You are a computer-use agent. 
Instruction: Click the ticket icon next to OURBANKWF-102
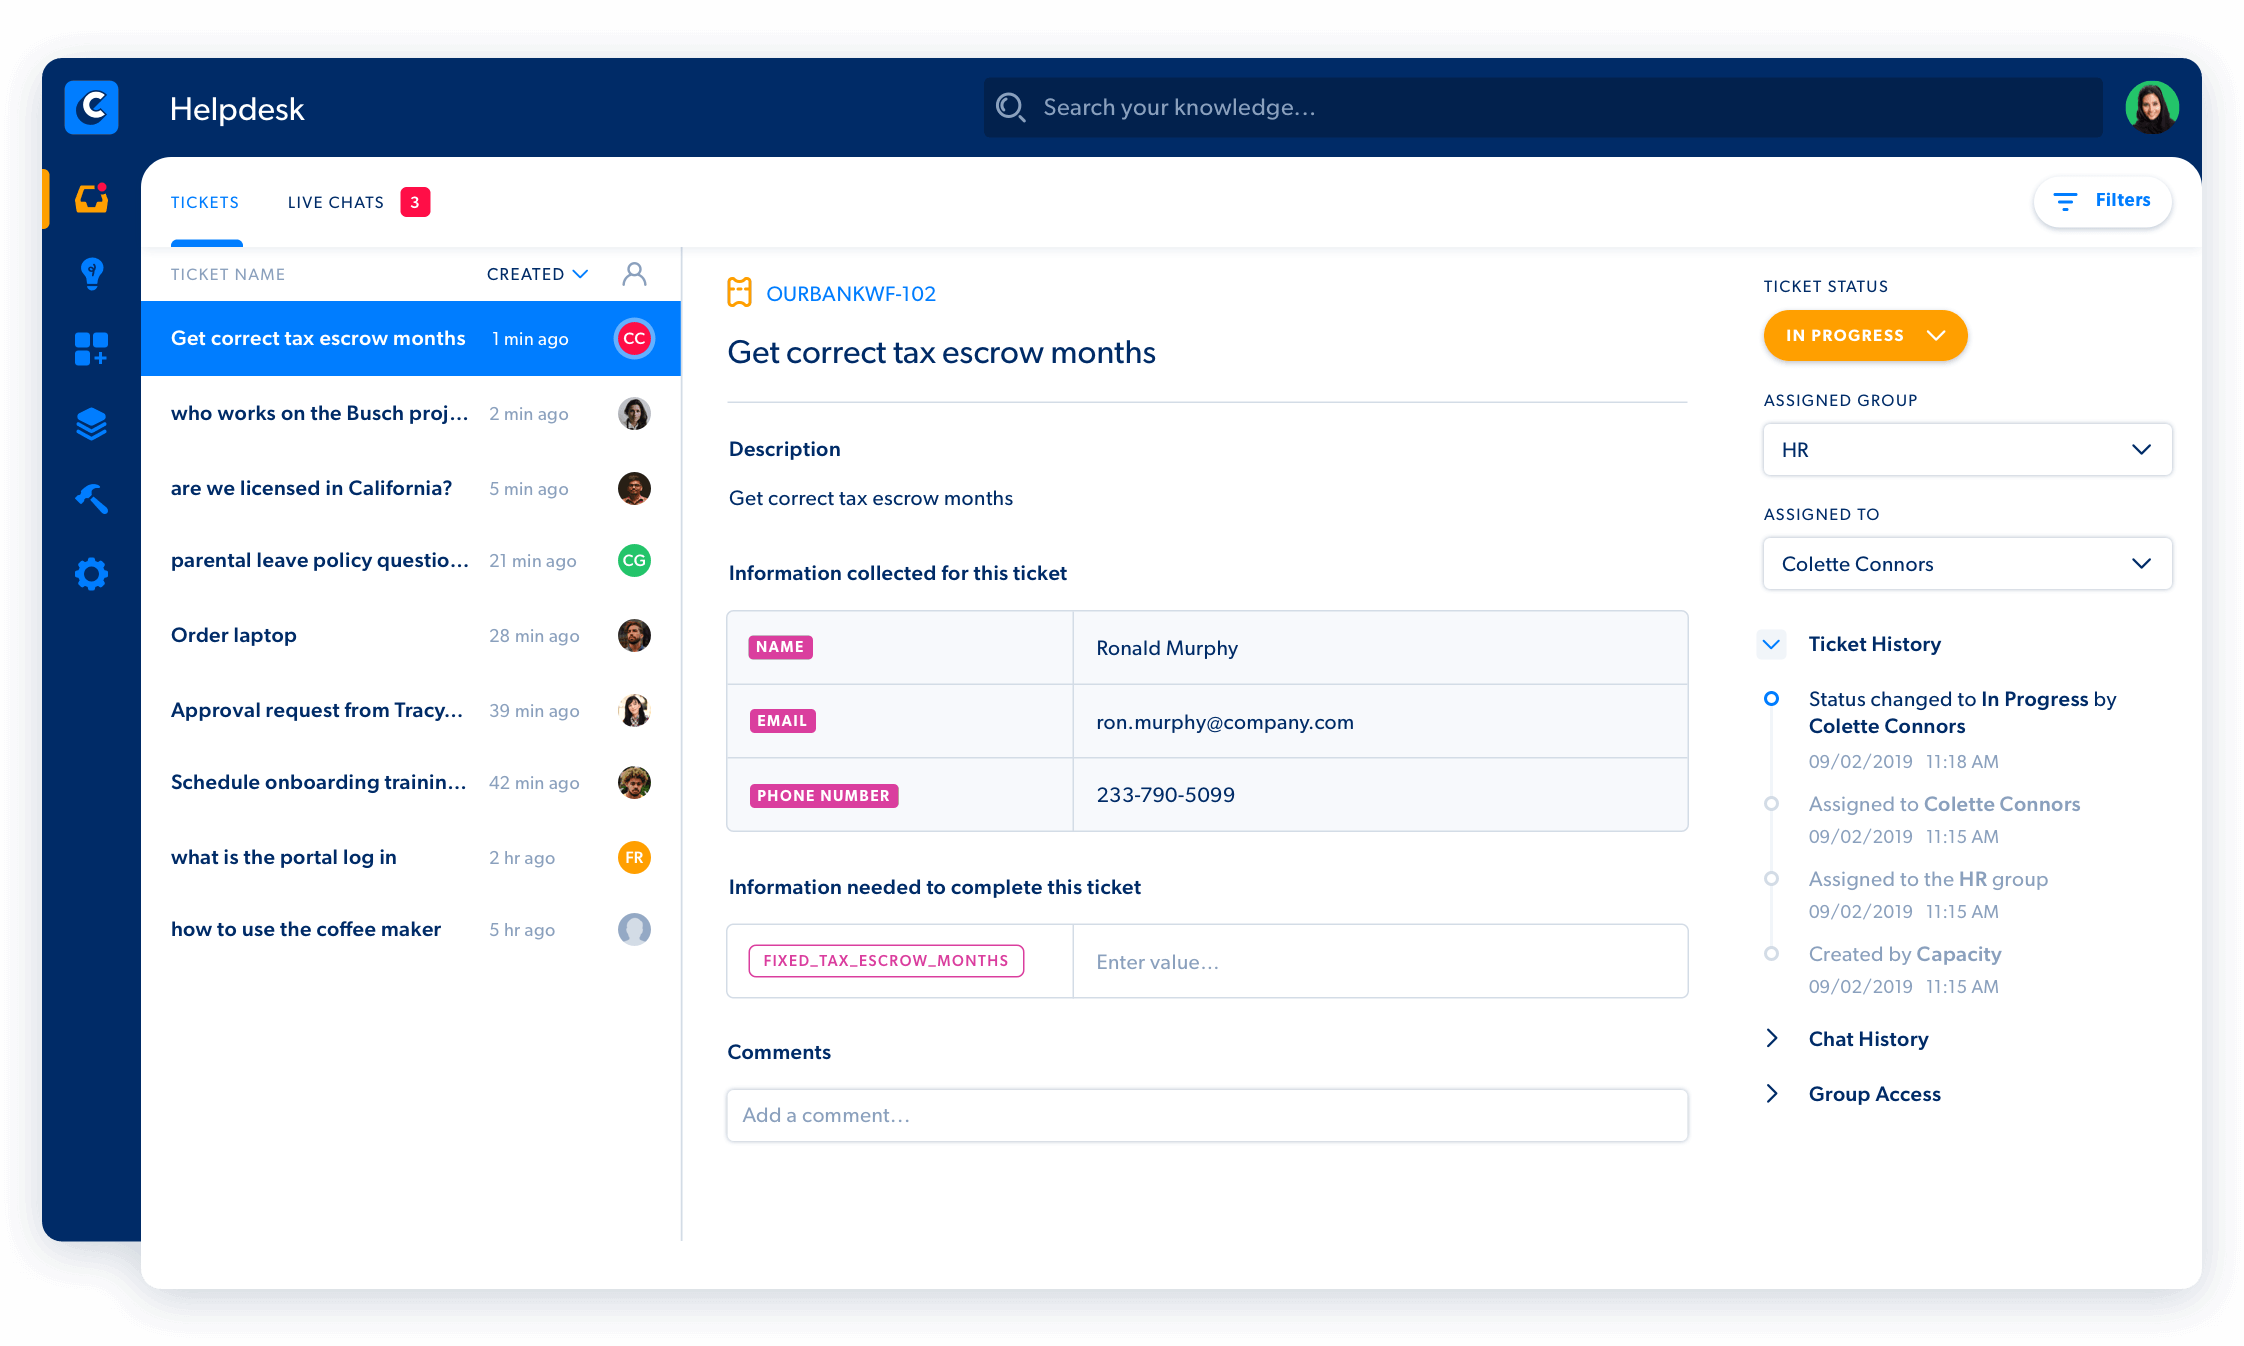[739, 292]
